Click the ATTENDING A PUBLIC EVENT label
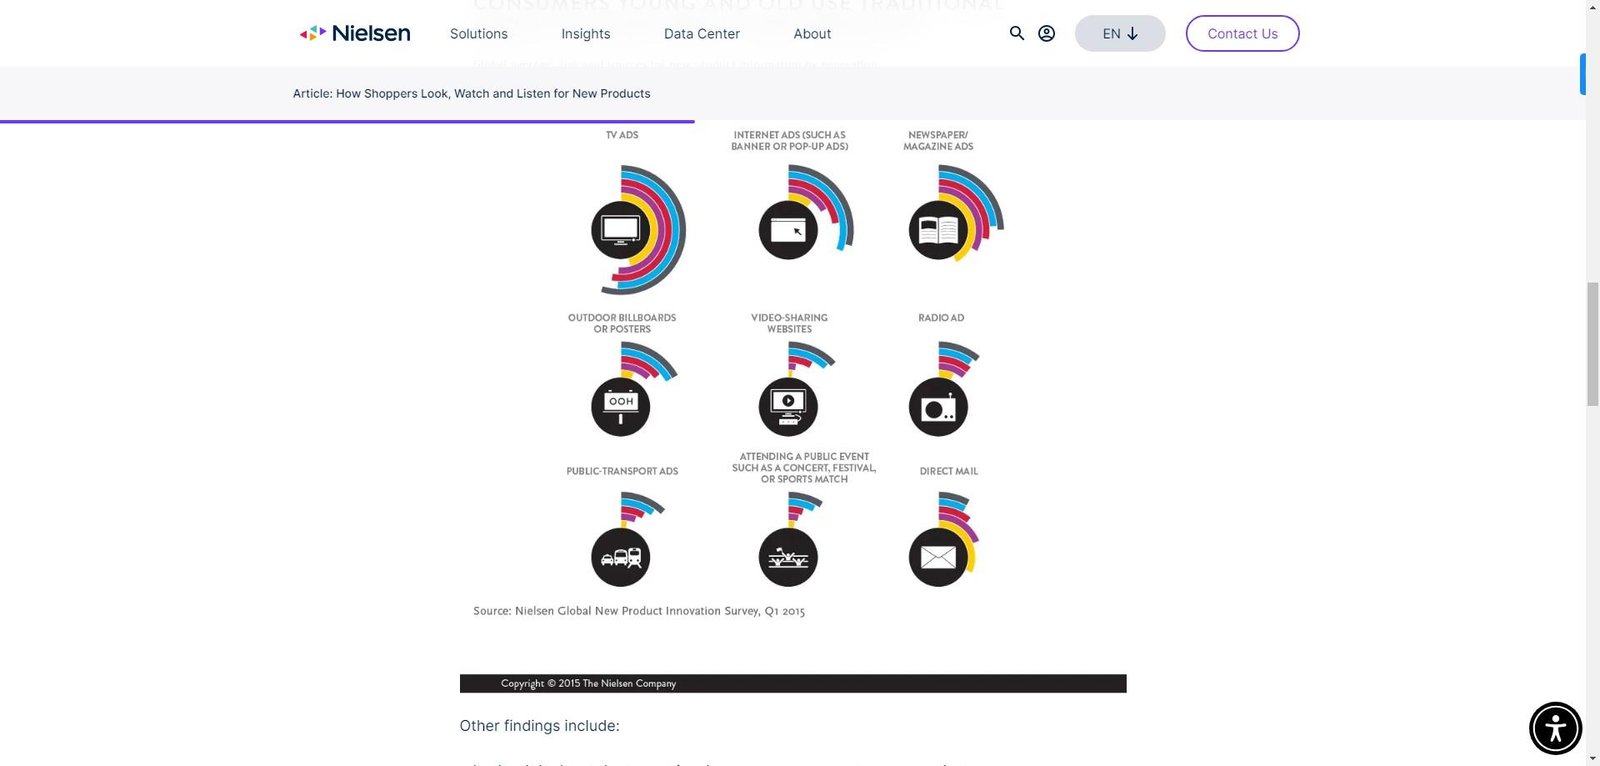1600x766 pixels. (804, 468)
